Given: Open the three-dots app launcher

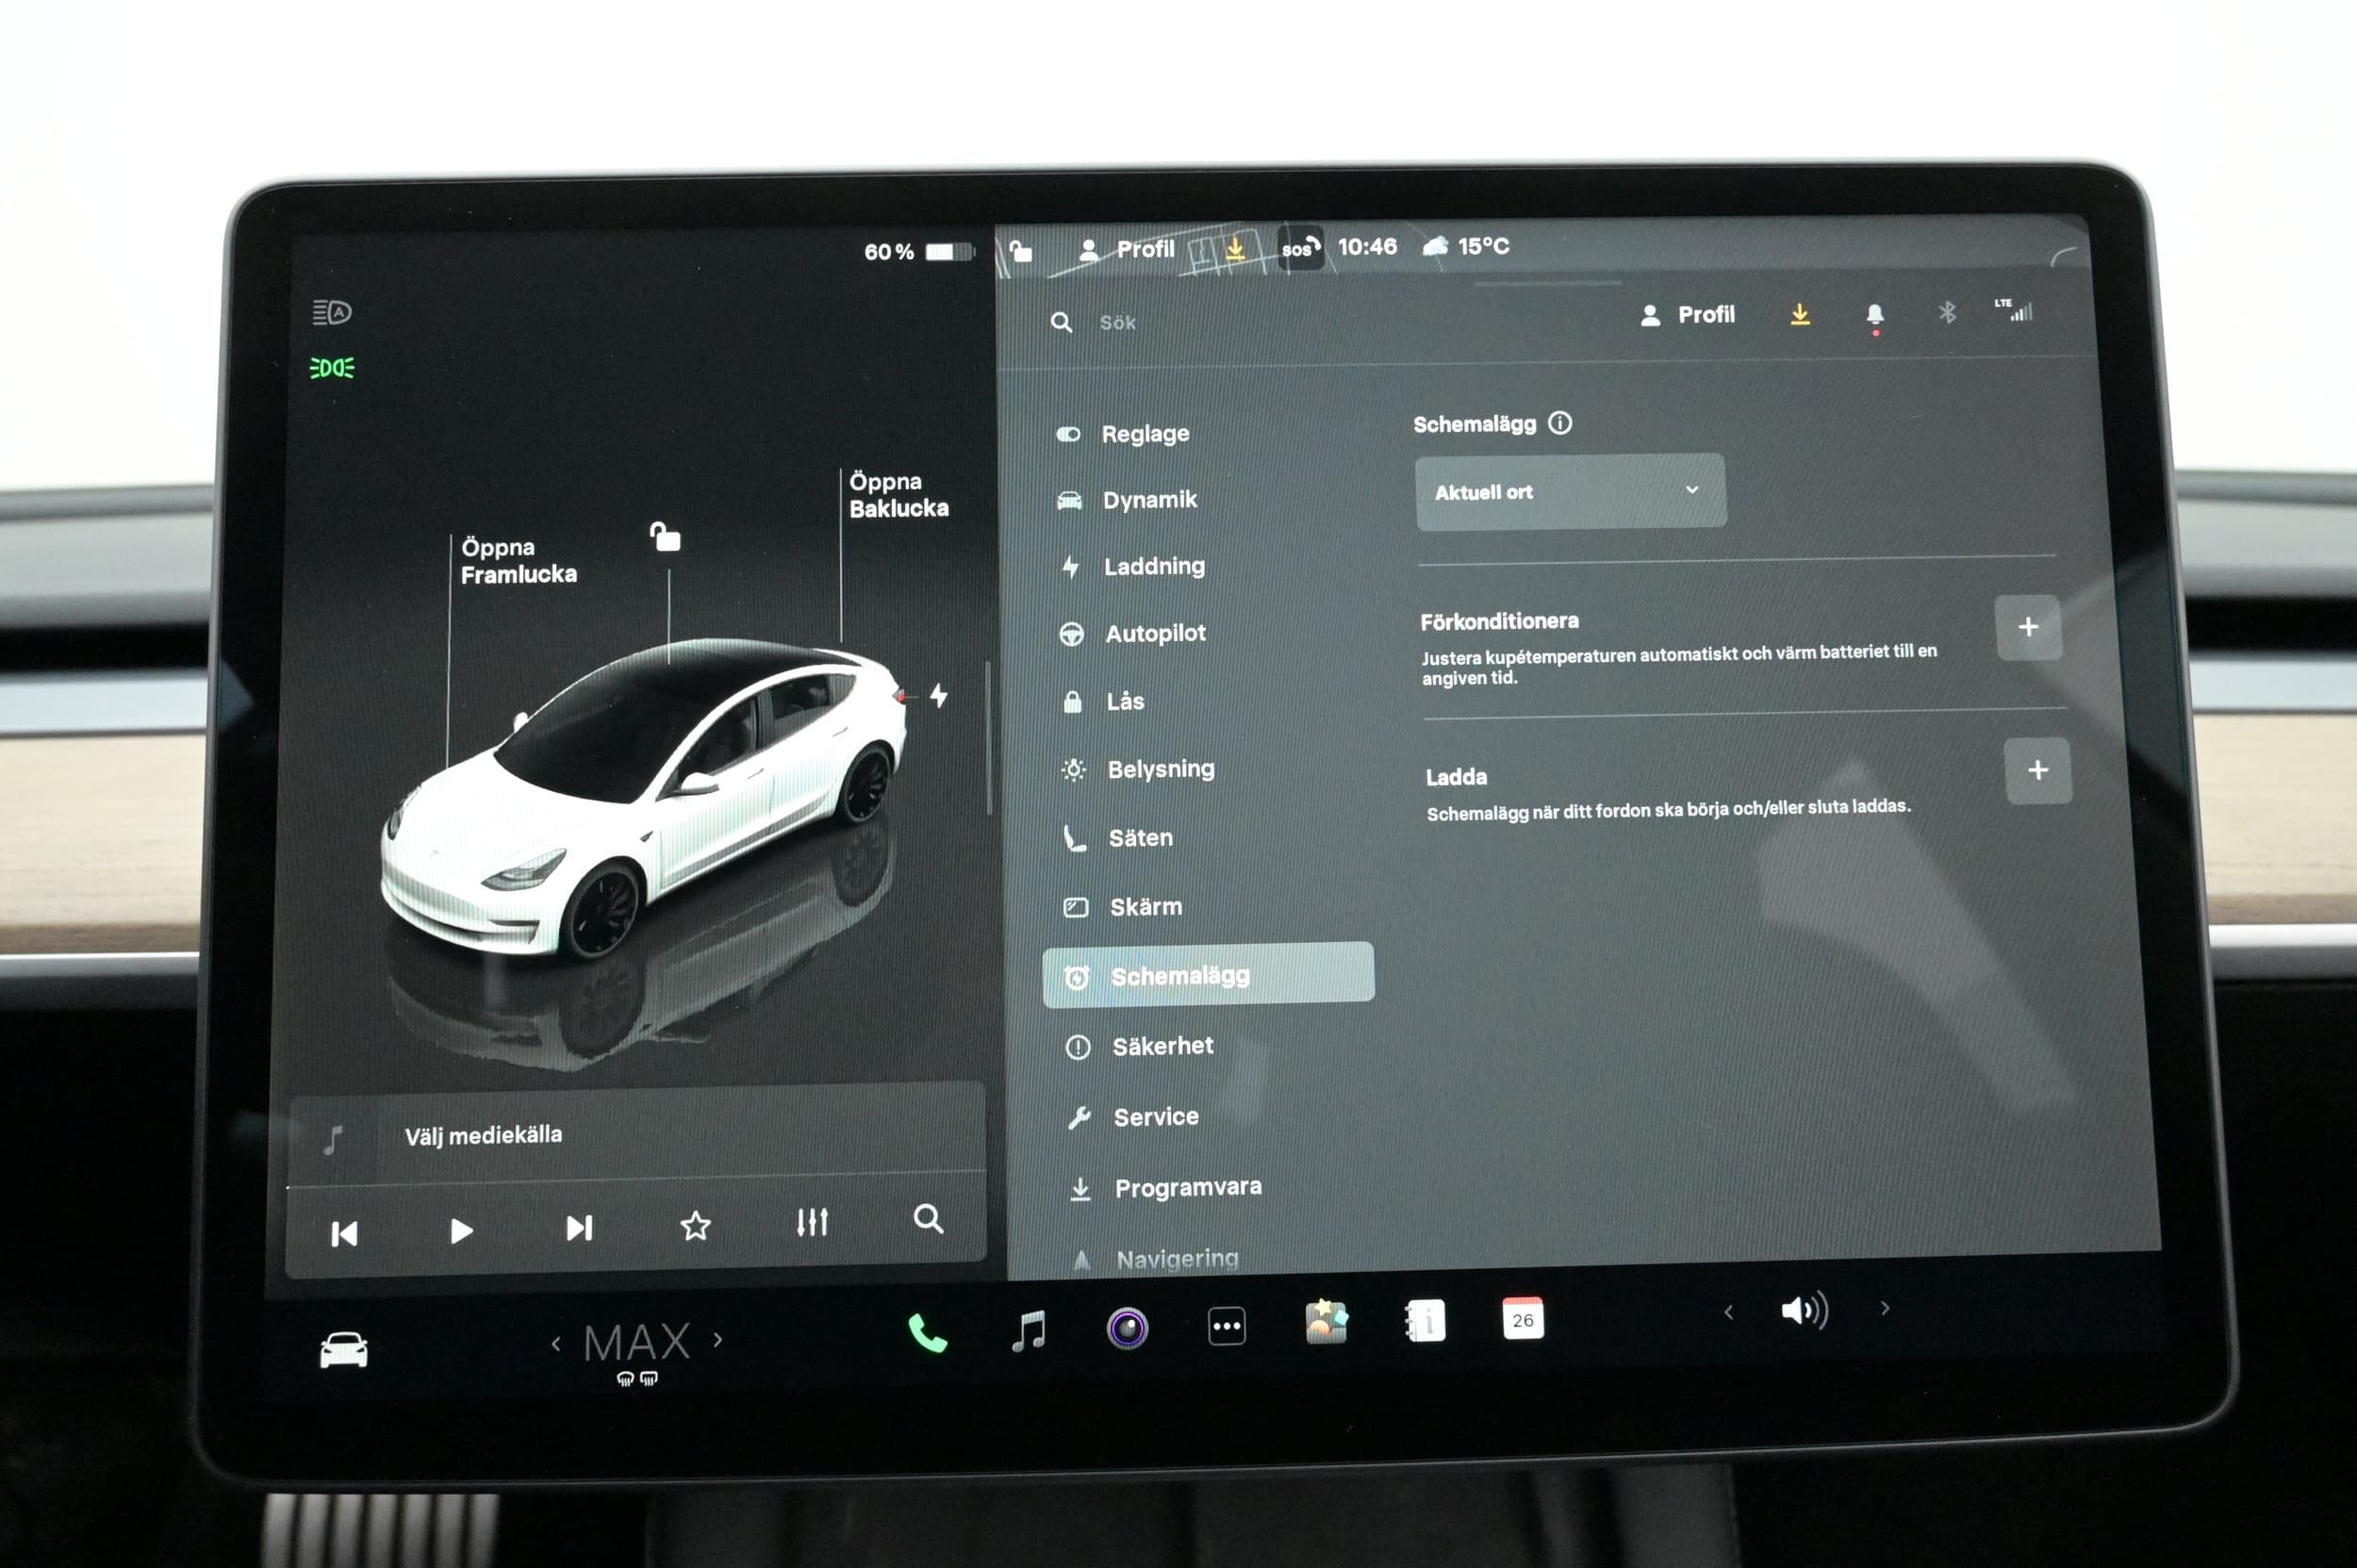Looking at the screenshot, I should coord(1226,1327).
